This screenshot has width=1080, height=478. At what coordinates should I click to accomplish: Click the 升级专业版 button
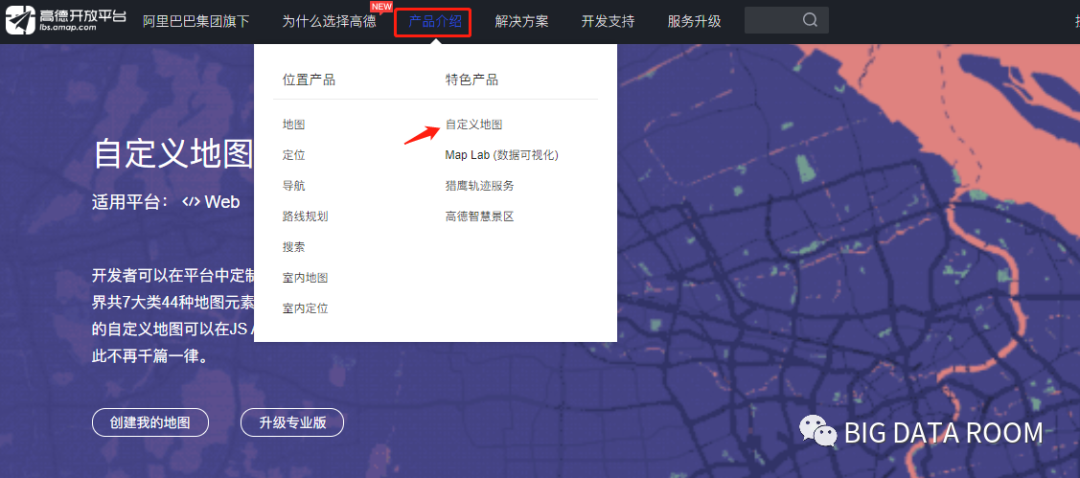(292, 422)
